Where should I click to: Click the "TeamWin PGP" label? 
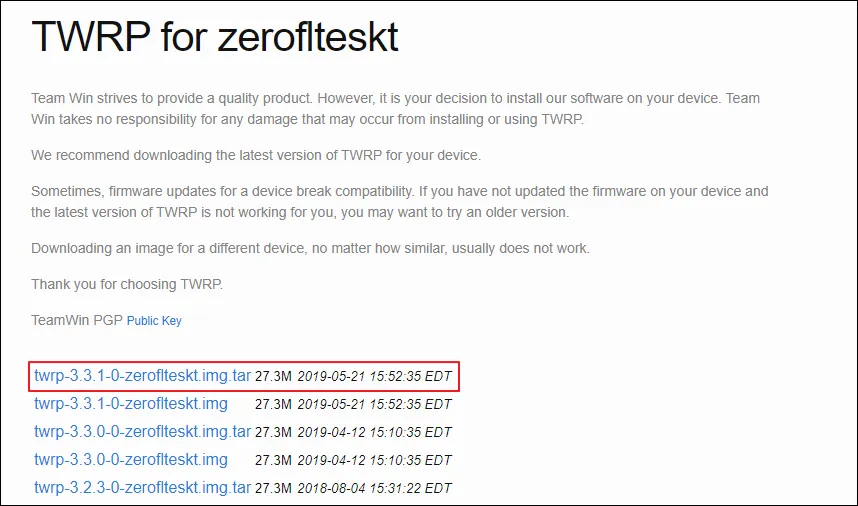76,321
